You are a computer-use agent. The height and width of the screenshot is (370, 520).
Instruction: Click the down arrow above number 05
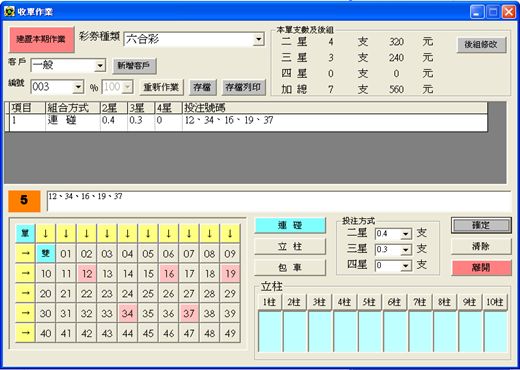pos(148,233)
